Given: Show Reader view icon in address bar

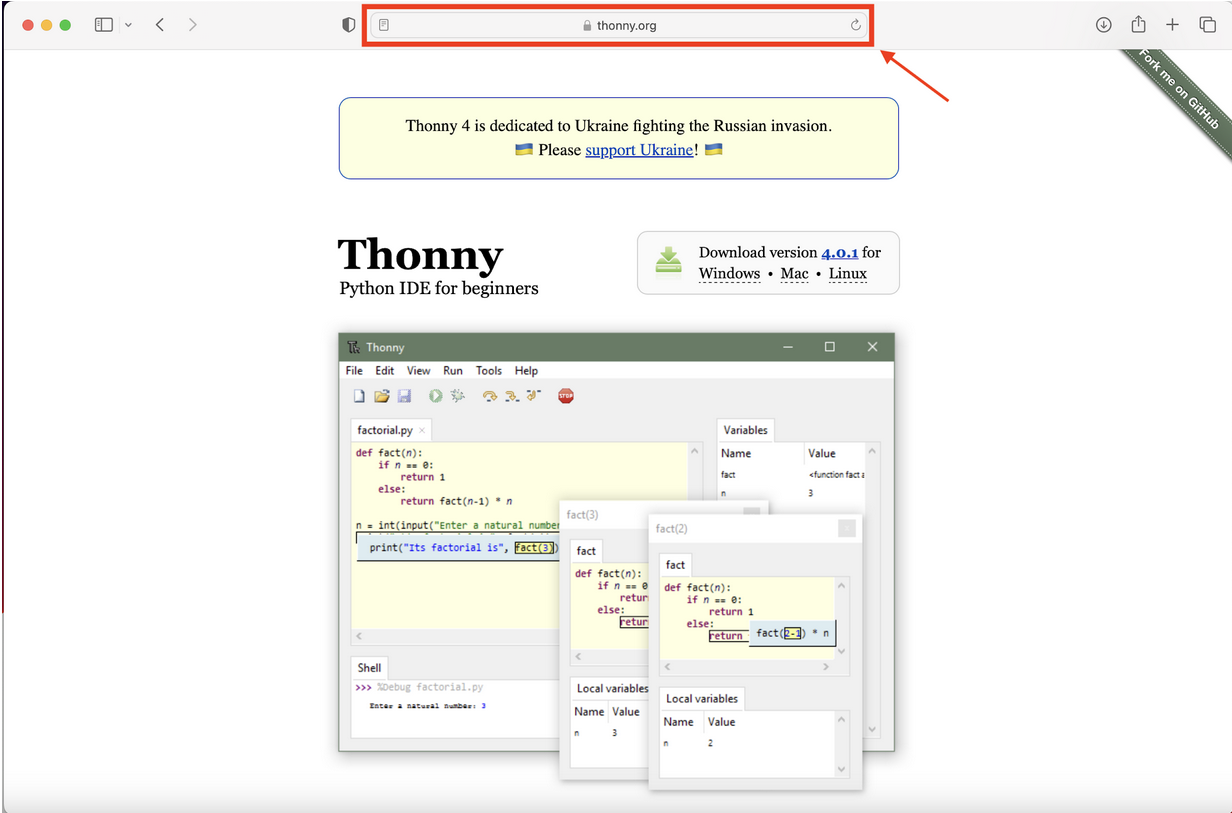Looking at the screenshot, I should [x=384, y=26].
